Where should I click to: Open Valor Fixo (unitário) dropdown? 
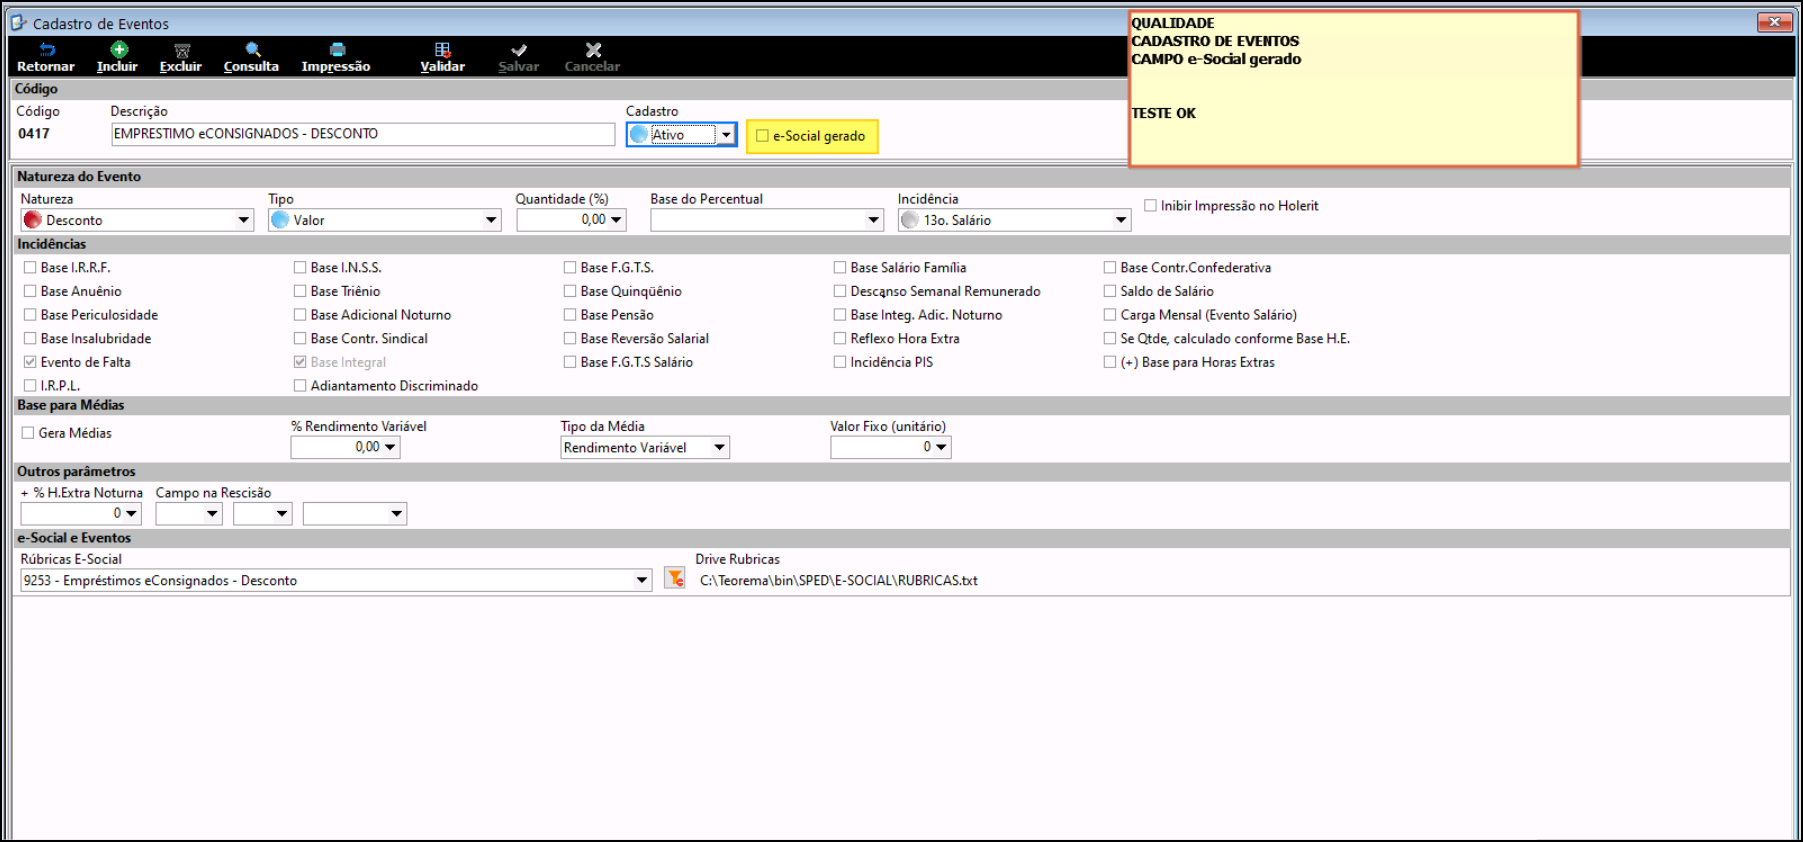tap(941, 447)
